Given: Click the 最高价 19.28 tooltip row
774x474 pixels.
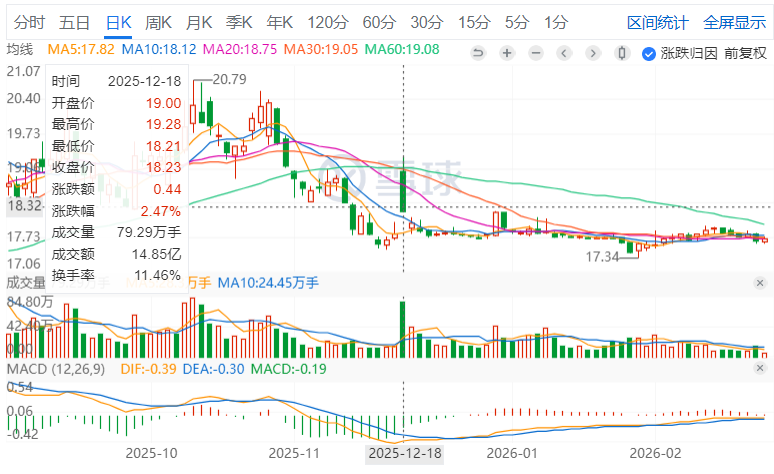Looking at the screenshot, I should click(x=116, y=124).
